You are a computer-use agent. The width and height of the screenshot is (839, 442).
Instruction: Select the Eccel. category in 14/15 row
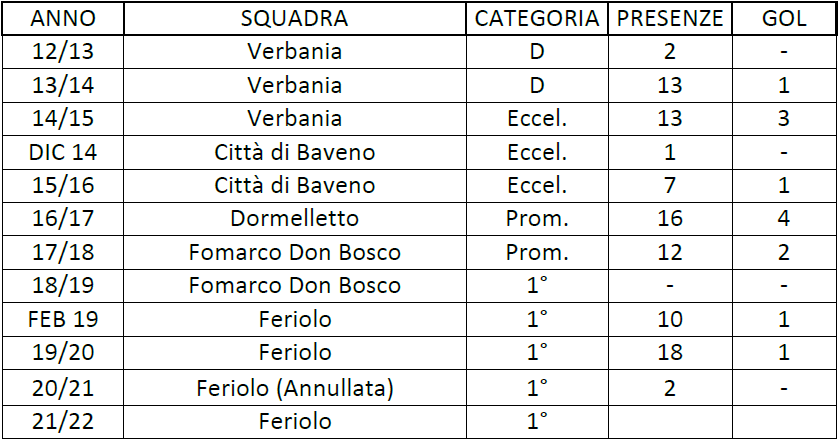click(537, 119)
